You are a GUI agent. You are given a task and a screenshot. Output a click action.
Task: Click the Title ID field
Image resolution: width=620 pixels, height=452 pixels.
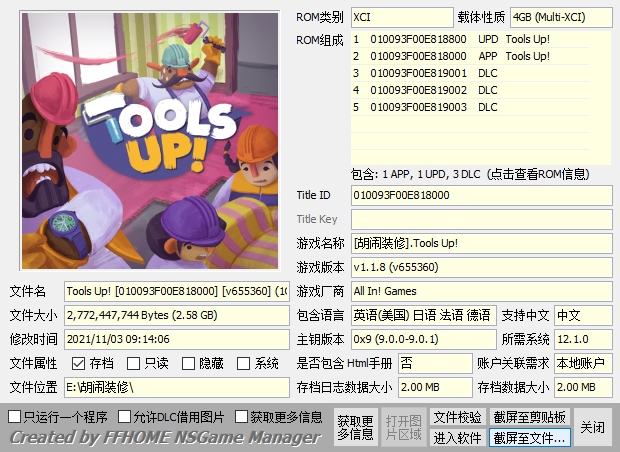[482, 195]
